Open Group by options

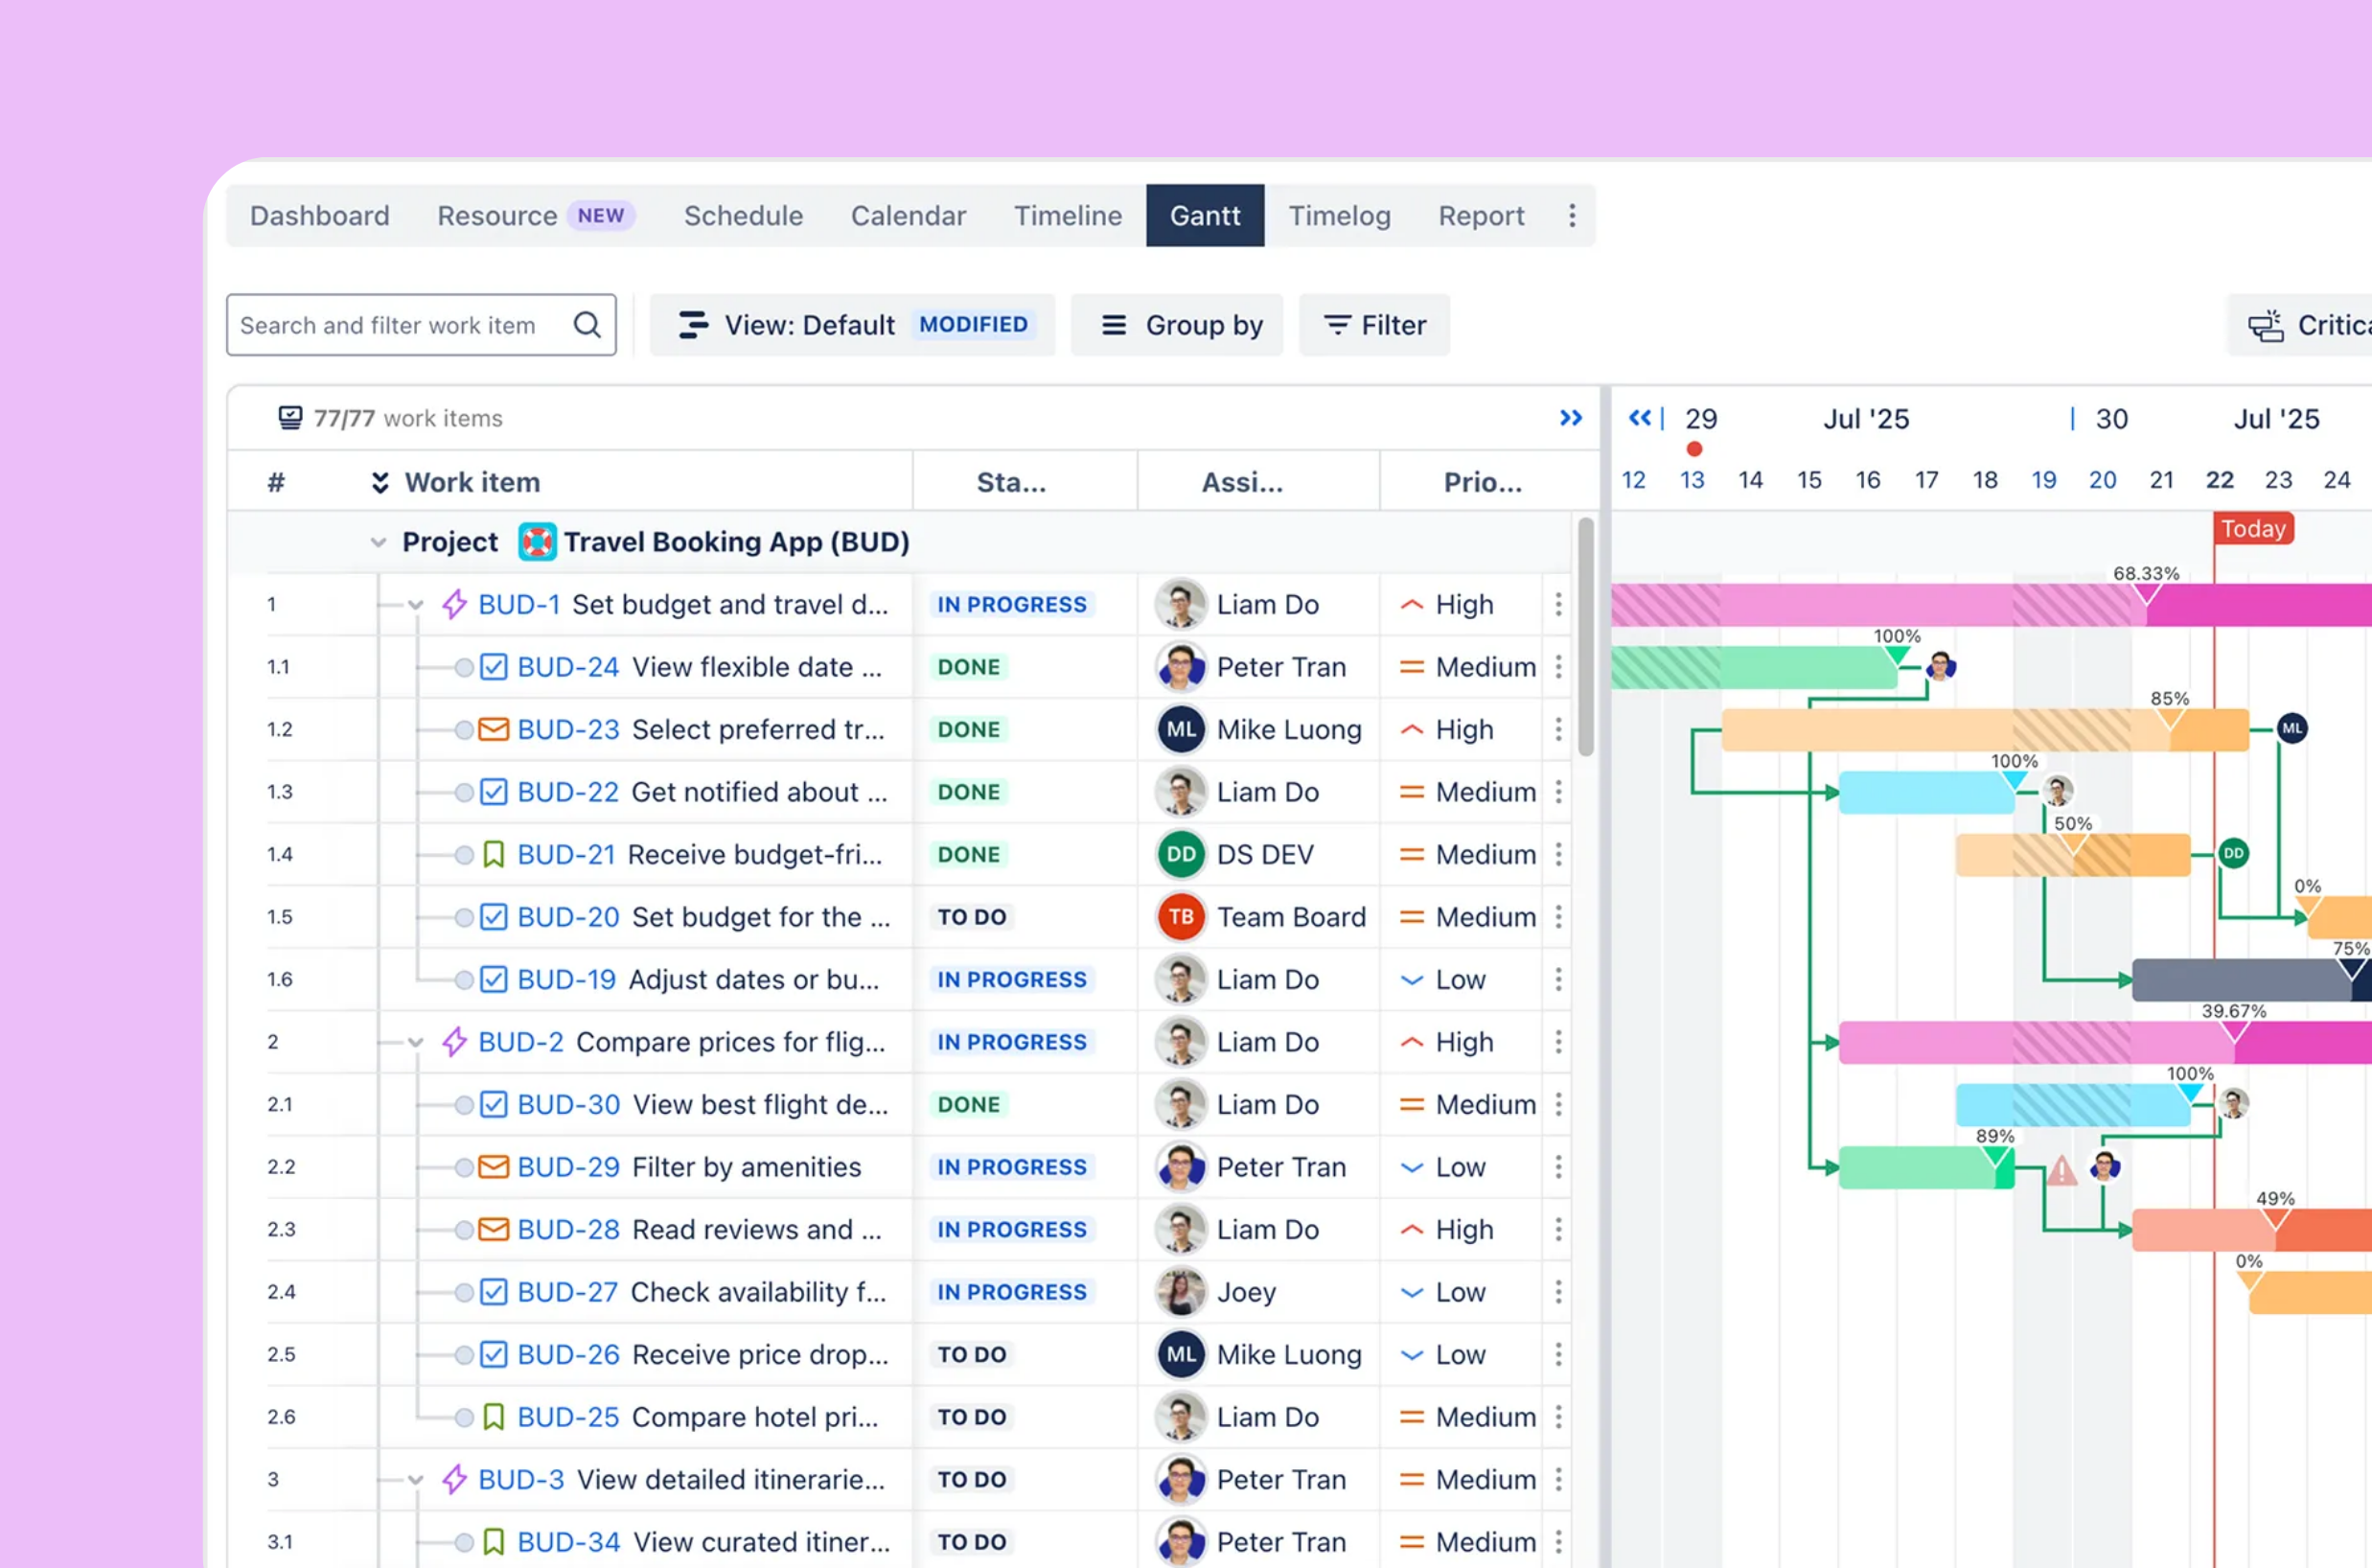coord(1178,325)
